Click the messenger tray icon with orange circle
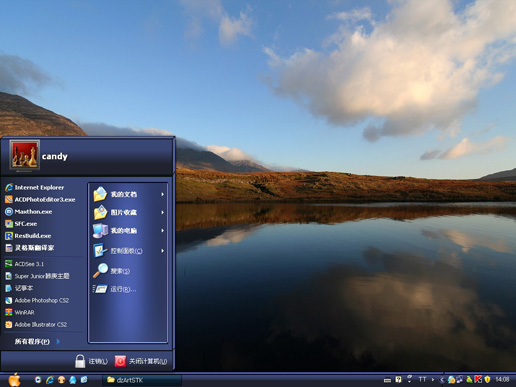 pyautogui.click(x=451, y=379)
